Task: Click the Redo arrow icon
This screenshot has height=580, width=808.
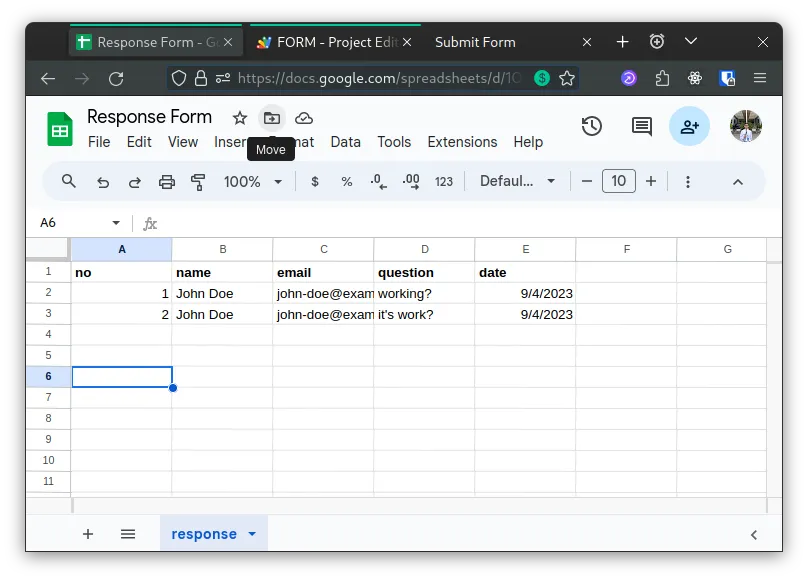Action: tap(135, 182)
